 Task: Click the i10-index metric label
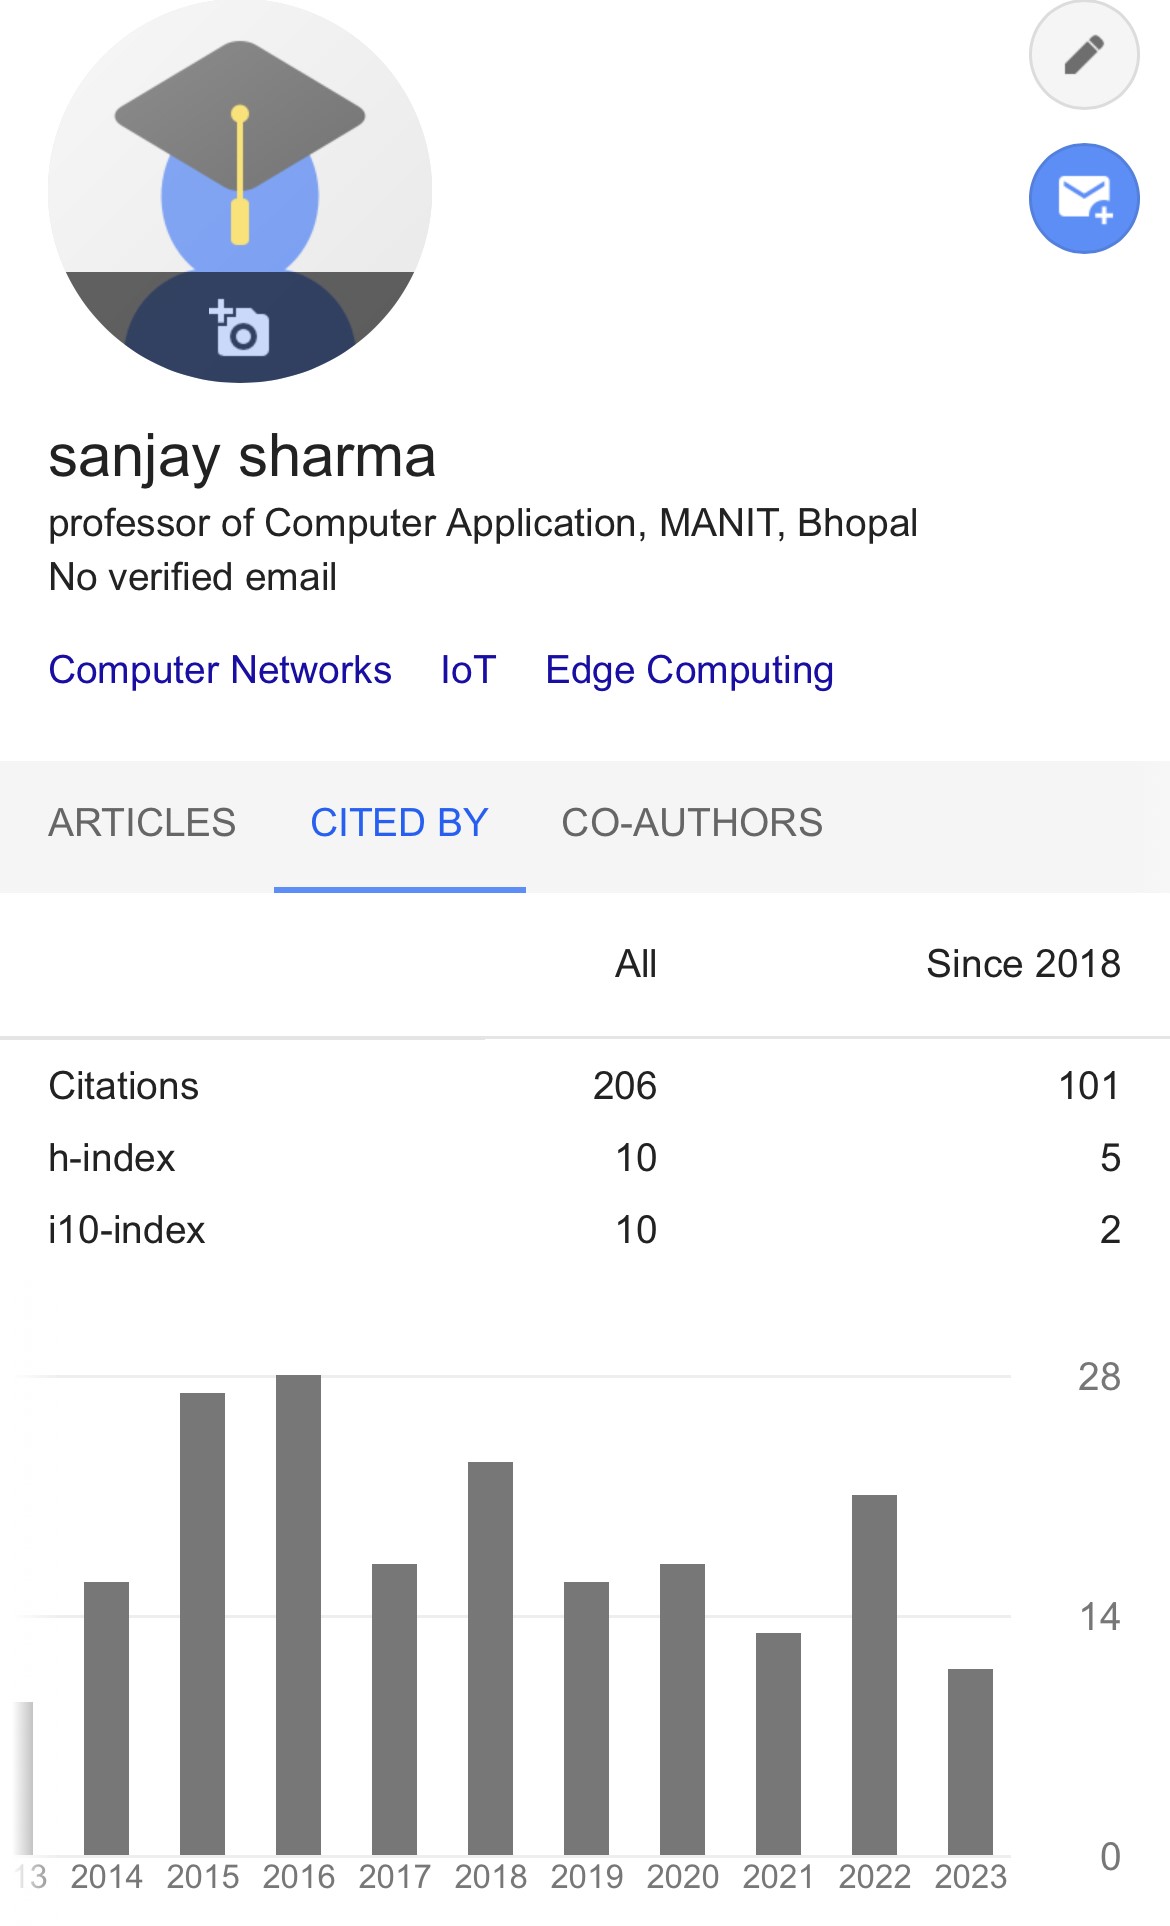pos(127,1230)
